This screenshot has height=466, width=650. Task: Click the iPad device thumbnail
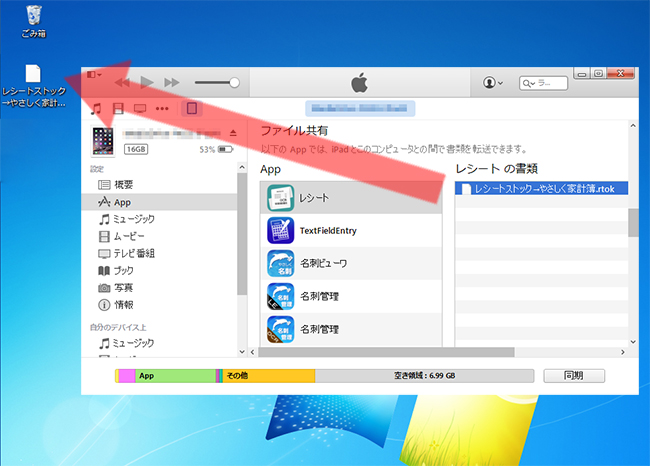pos(102,141)
